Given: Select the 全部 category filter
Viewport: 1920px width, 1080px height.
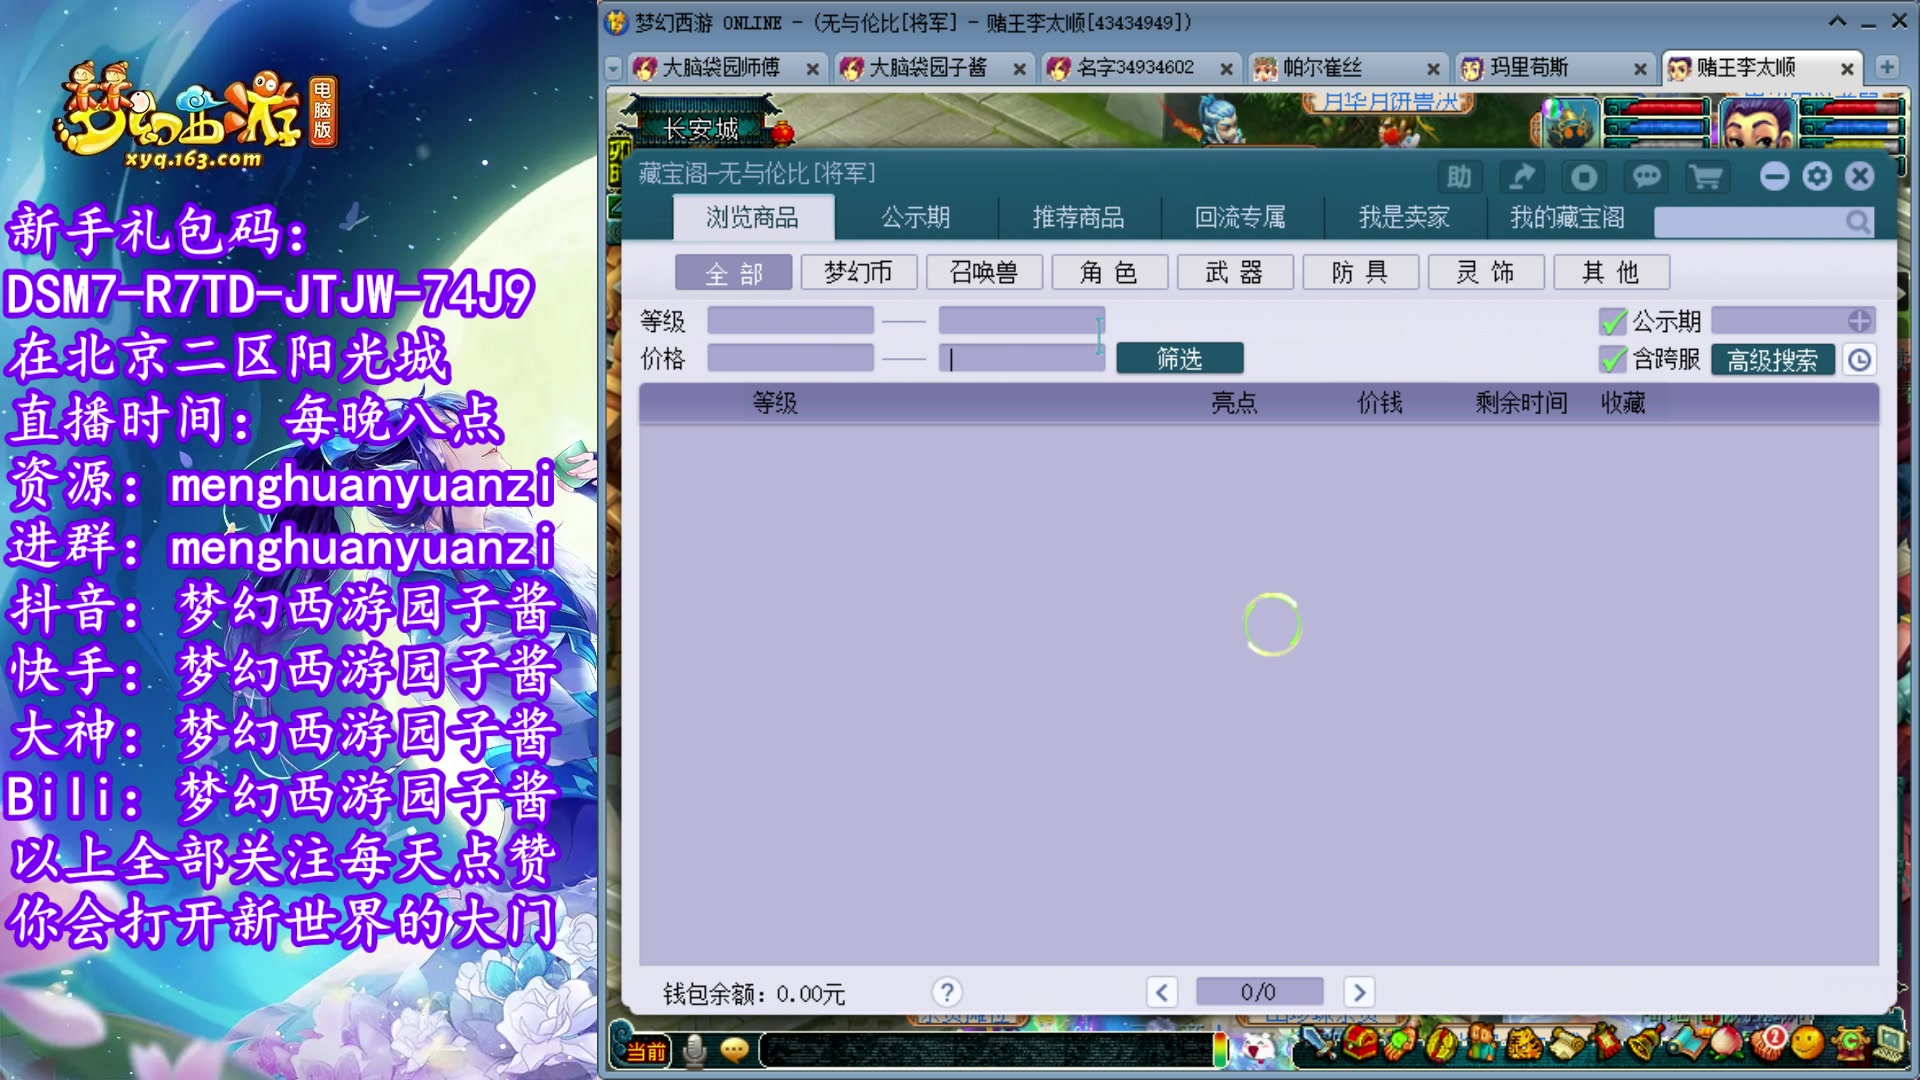Looking at the screenshot, I should click(x=733, y=272).
